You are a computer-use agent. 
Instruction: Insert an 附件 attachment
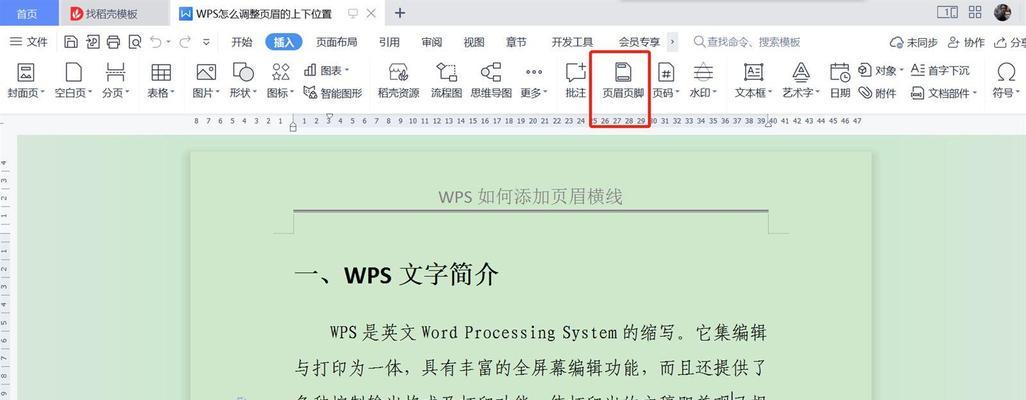tap(877, 93)
